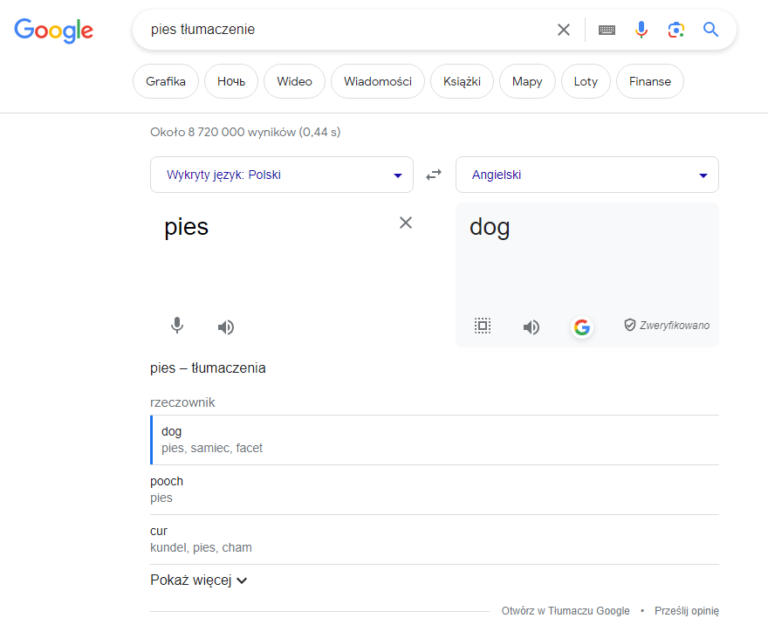Switch to the Finanse tab
This screenshot has height=632, width=768.
(x=650, y=81)
